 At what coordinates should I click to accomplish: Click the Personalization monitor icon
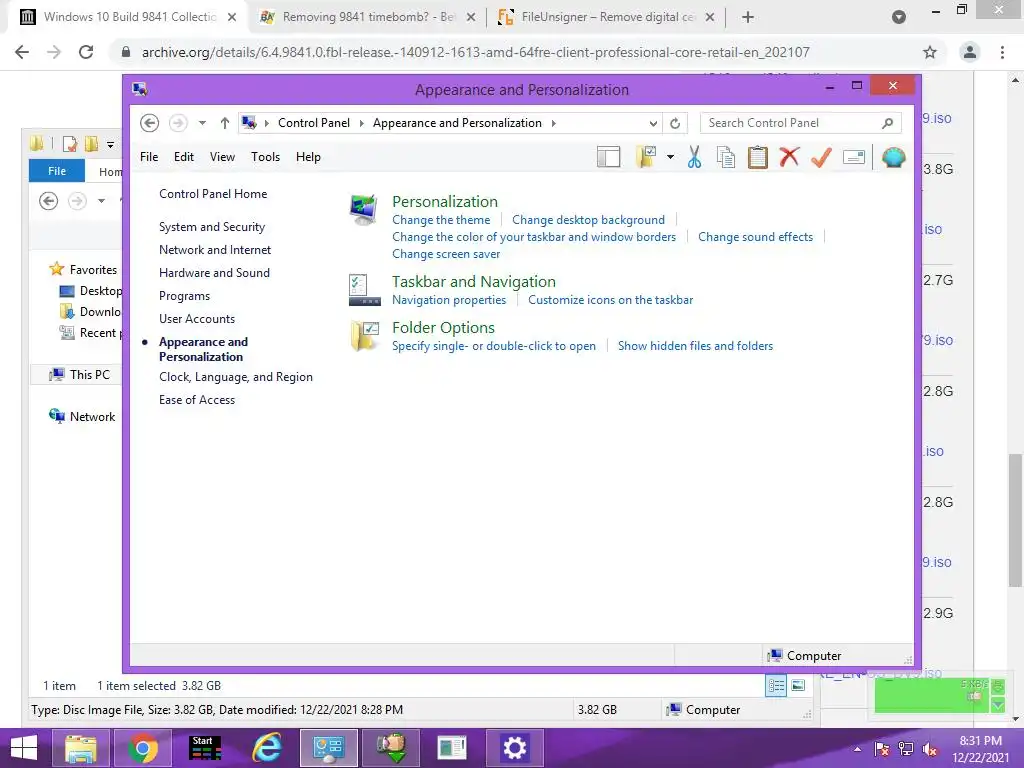pyautogui.click(x=364, y=210)
